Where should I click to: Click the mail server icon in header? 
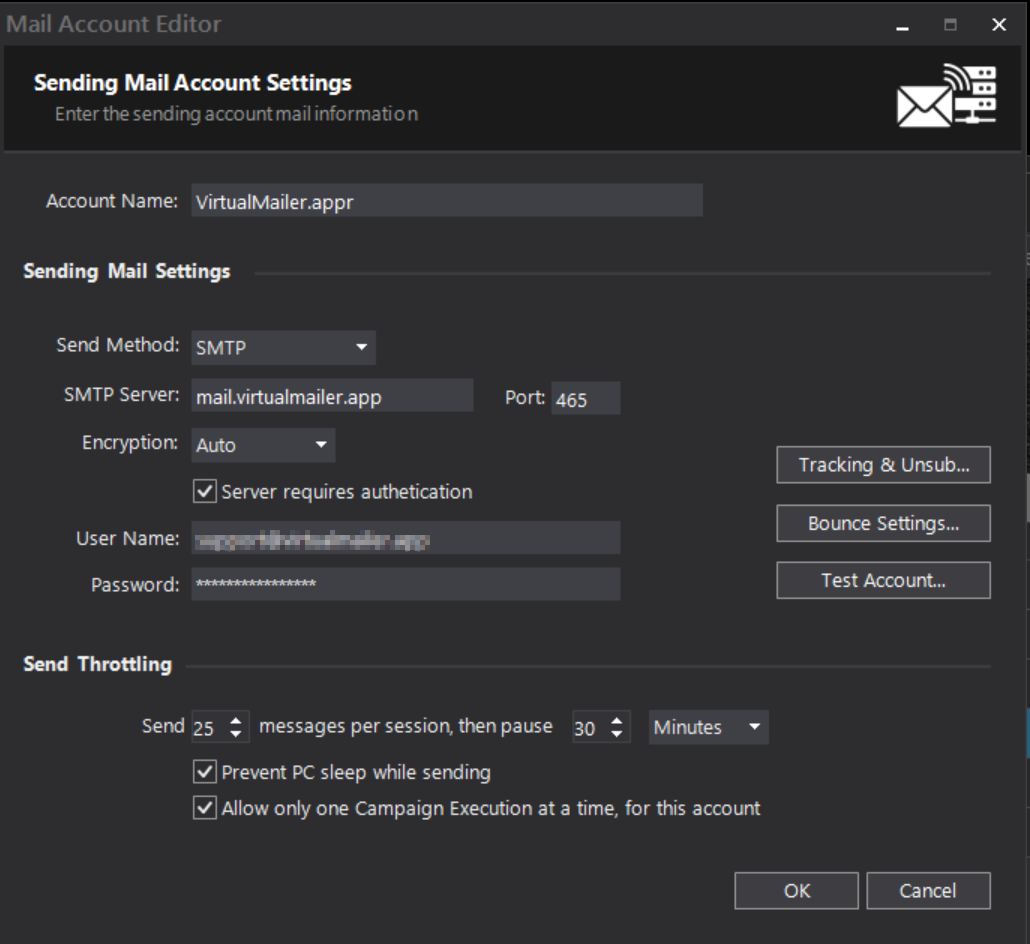(x=946, y=95)
